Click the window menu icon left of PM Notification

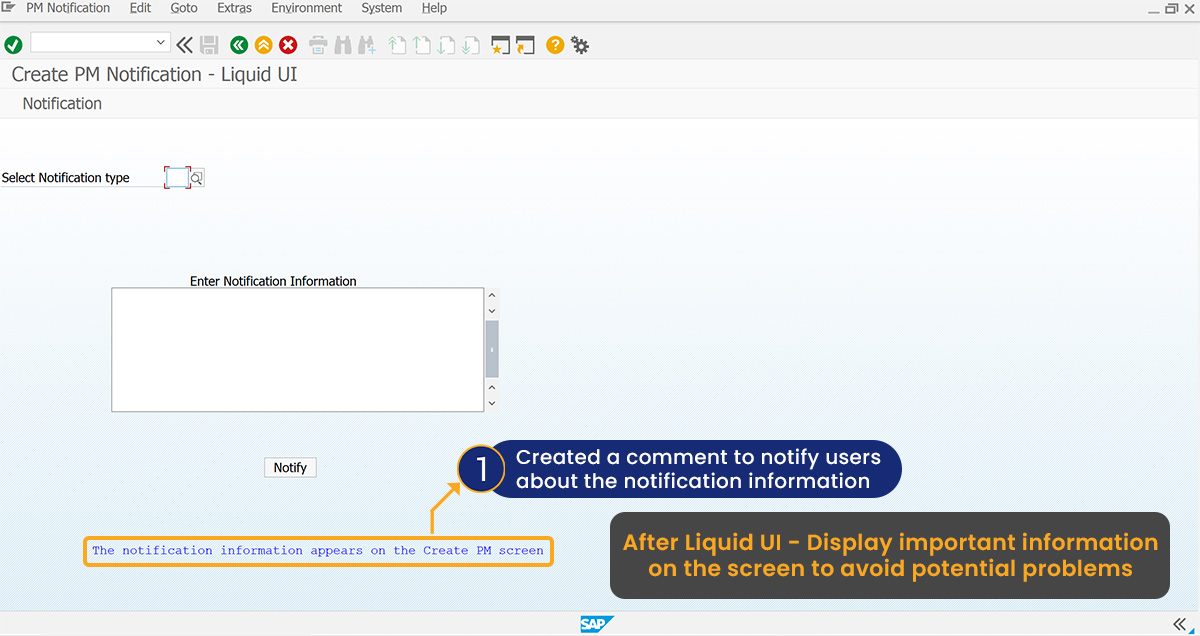[9, 7]
